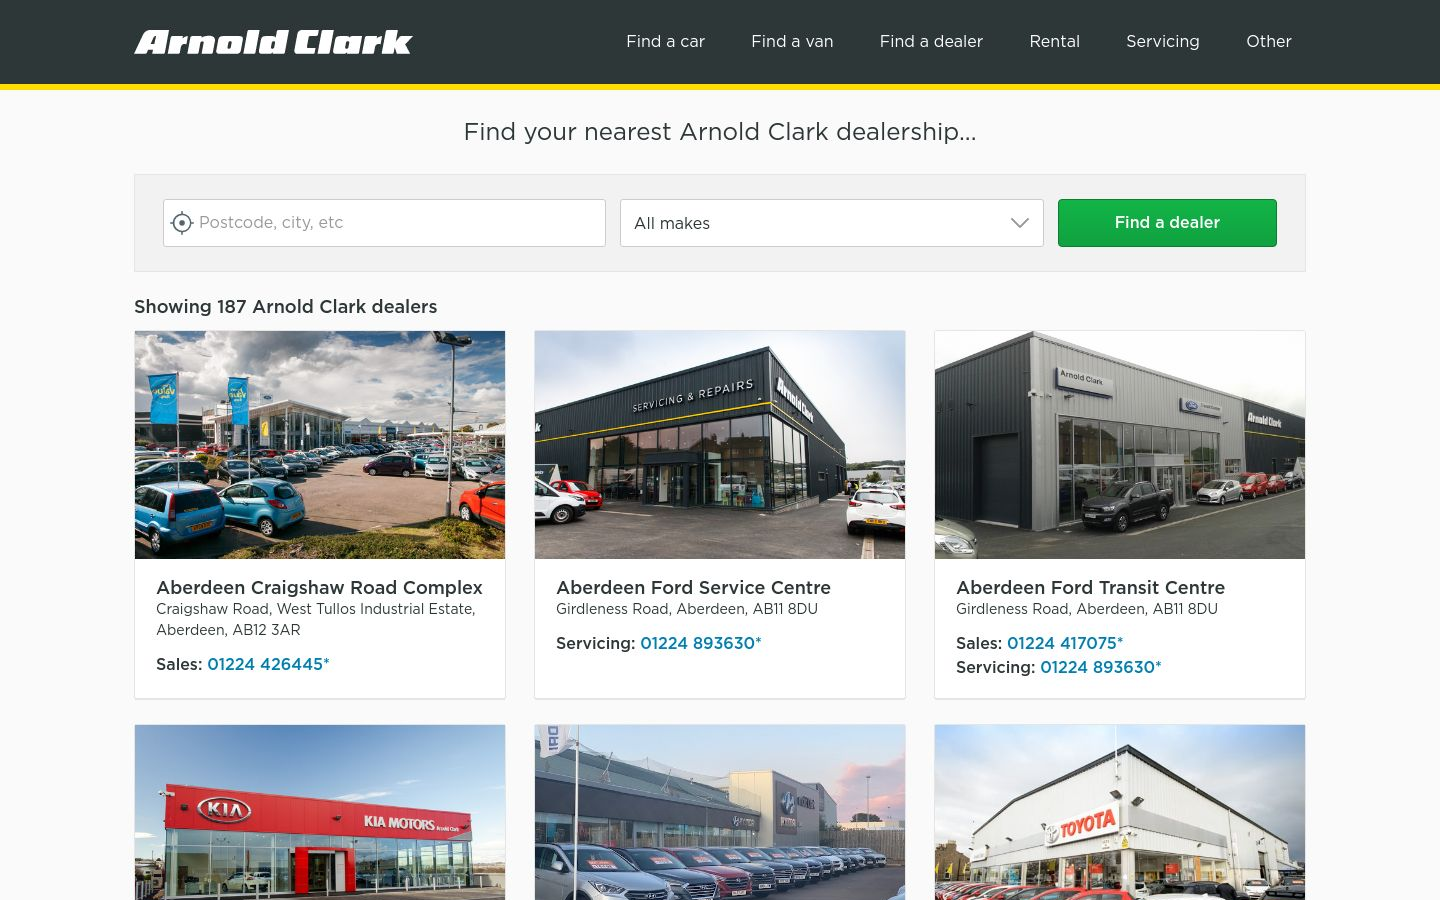This screenshot has width=1440, height=900.
Task: Open the Find a van menu
Action: [792, 41]
